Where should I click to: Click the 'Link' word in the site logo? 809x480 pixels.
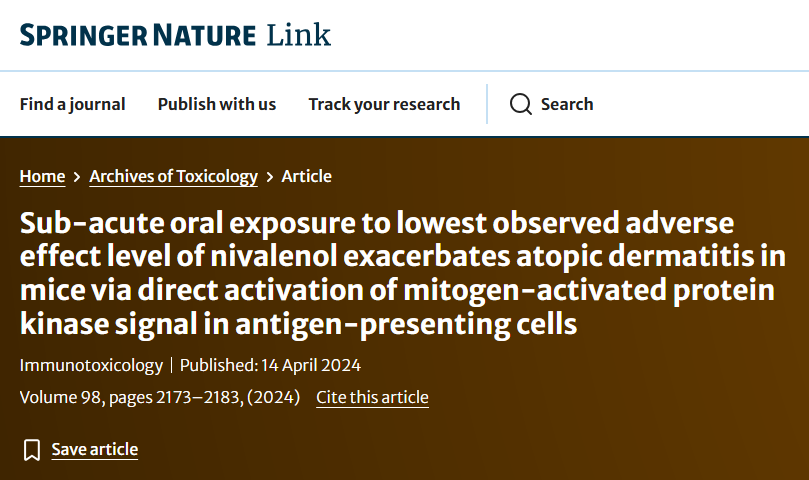tap(298, 36)
